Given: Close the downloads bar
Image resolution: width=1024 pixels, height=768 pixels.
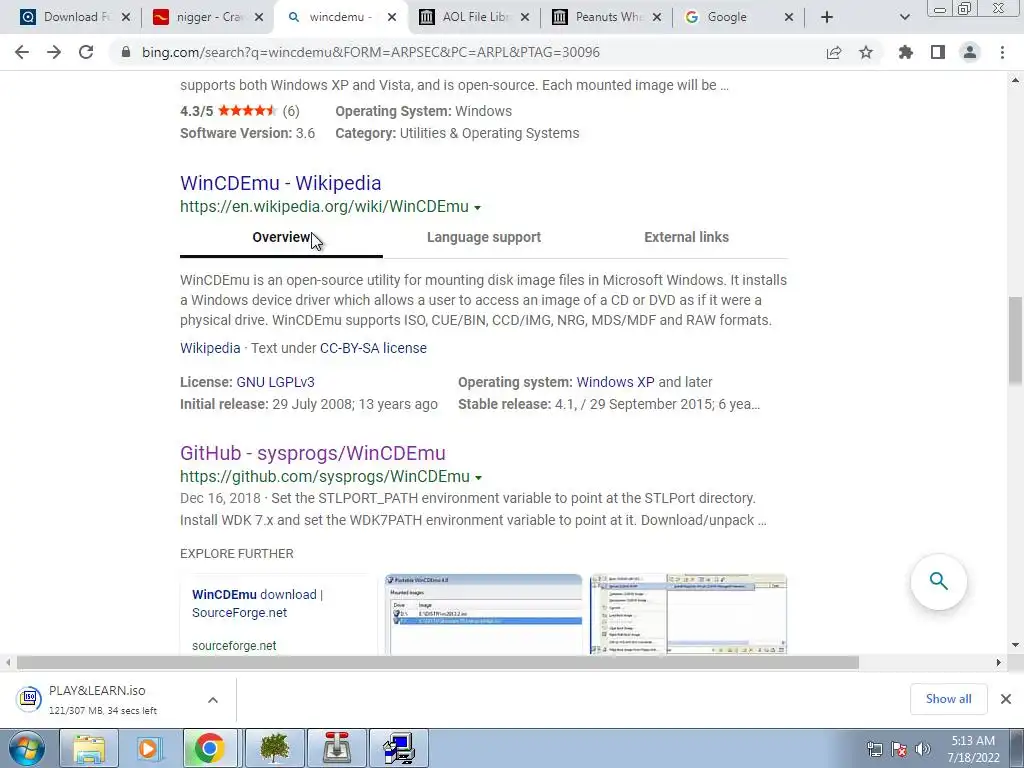Looking at the screenshot, I should coord(1006,699).
